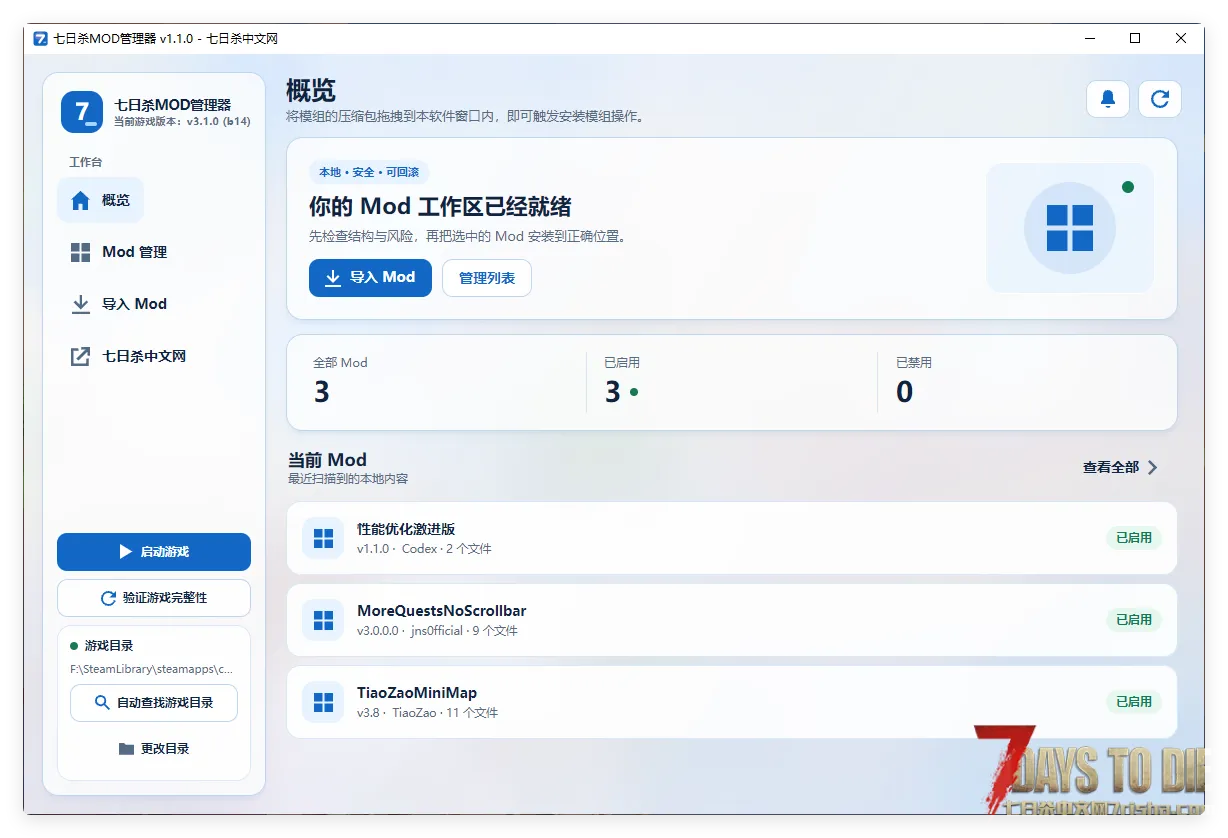Select the 性能优化激进版 mod row

(x=732, y=538)
